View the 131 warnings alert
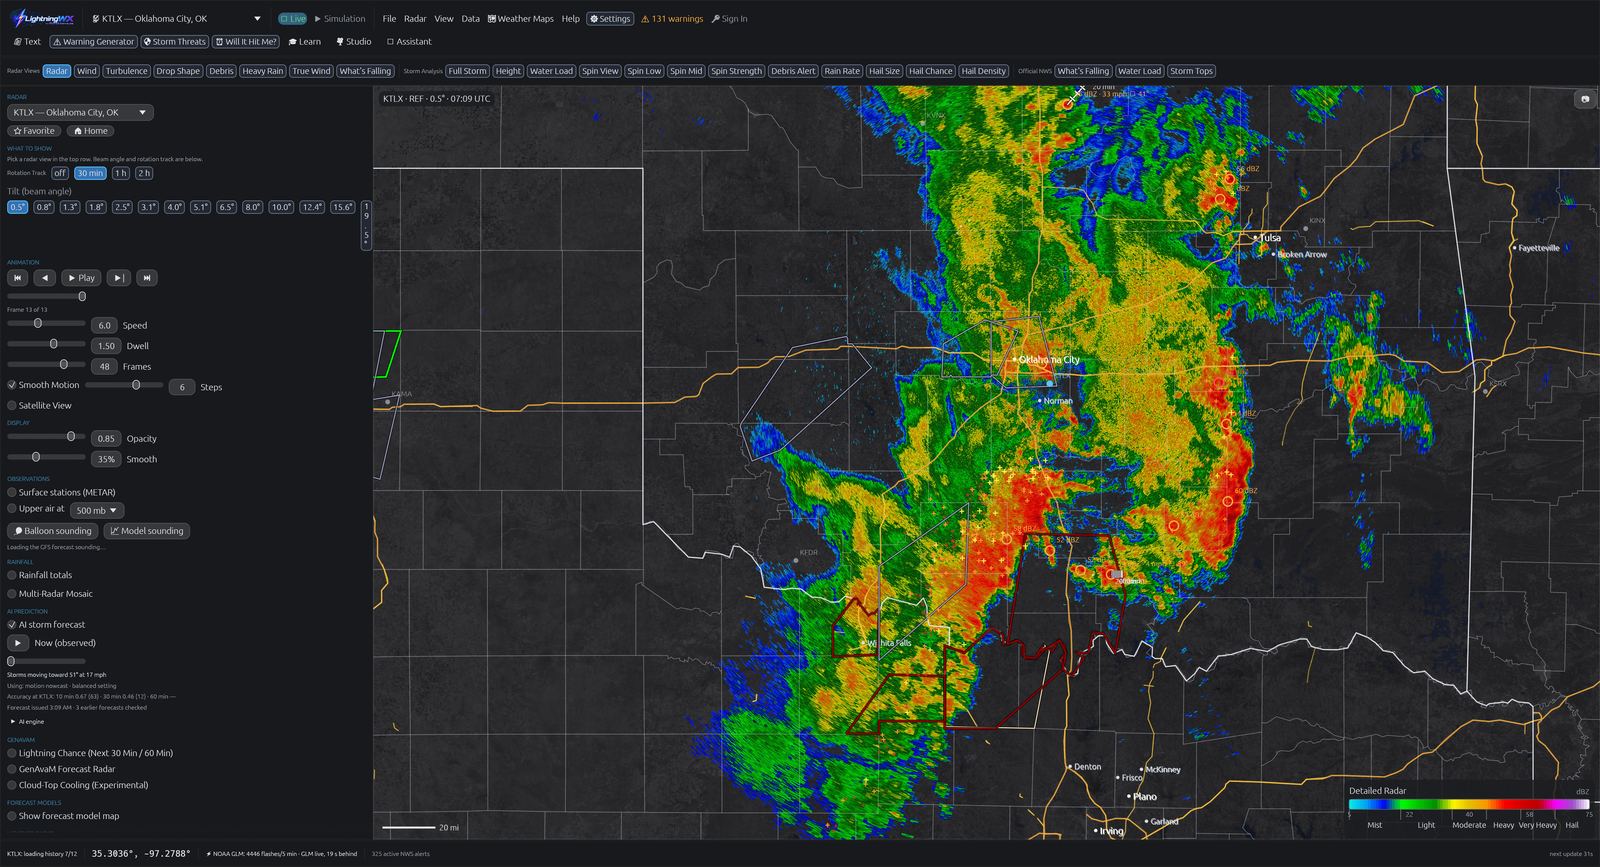 coord(672,19)
